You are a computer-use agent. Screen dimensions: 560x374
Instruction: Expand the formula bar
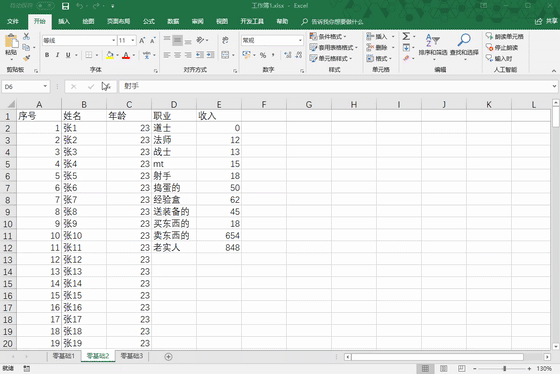554,86
